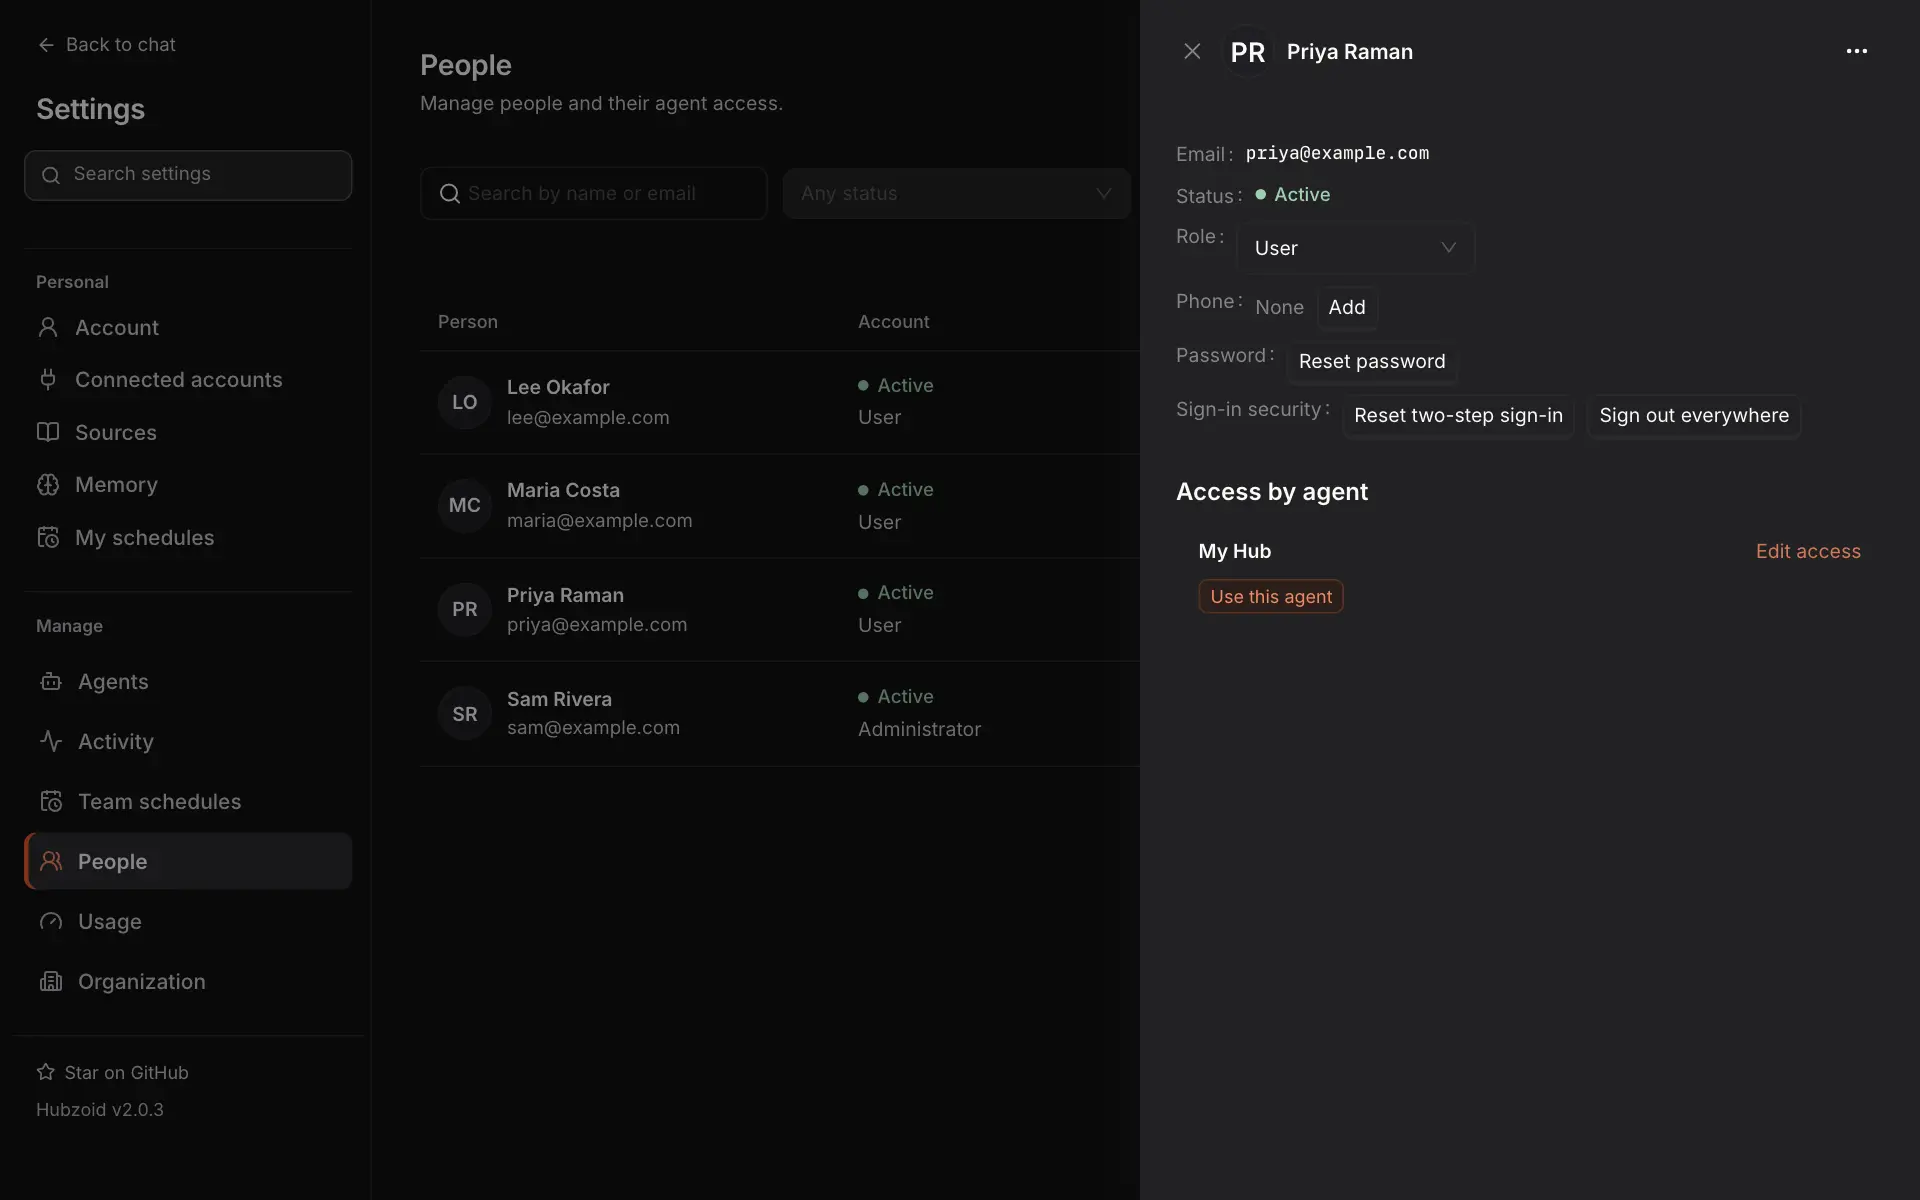The width and height of the screenshot is (1920, 1200).
Task: Click the Edit access link
Action: coord(1808,551)
